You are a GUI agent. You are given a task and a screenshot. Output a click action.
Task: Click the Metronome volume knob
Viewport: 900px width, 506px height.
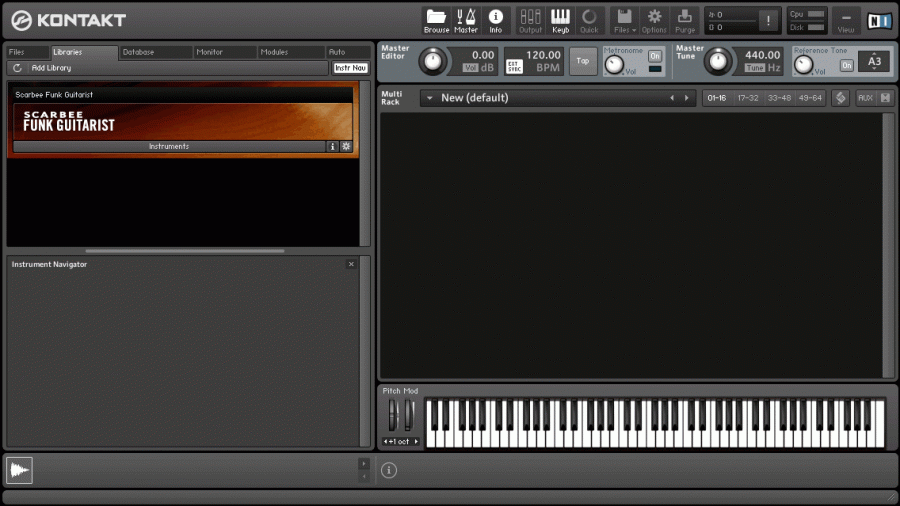tap(614, 65)
